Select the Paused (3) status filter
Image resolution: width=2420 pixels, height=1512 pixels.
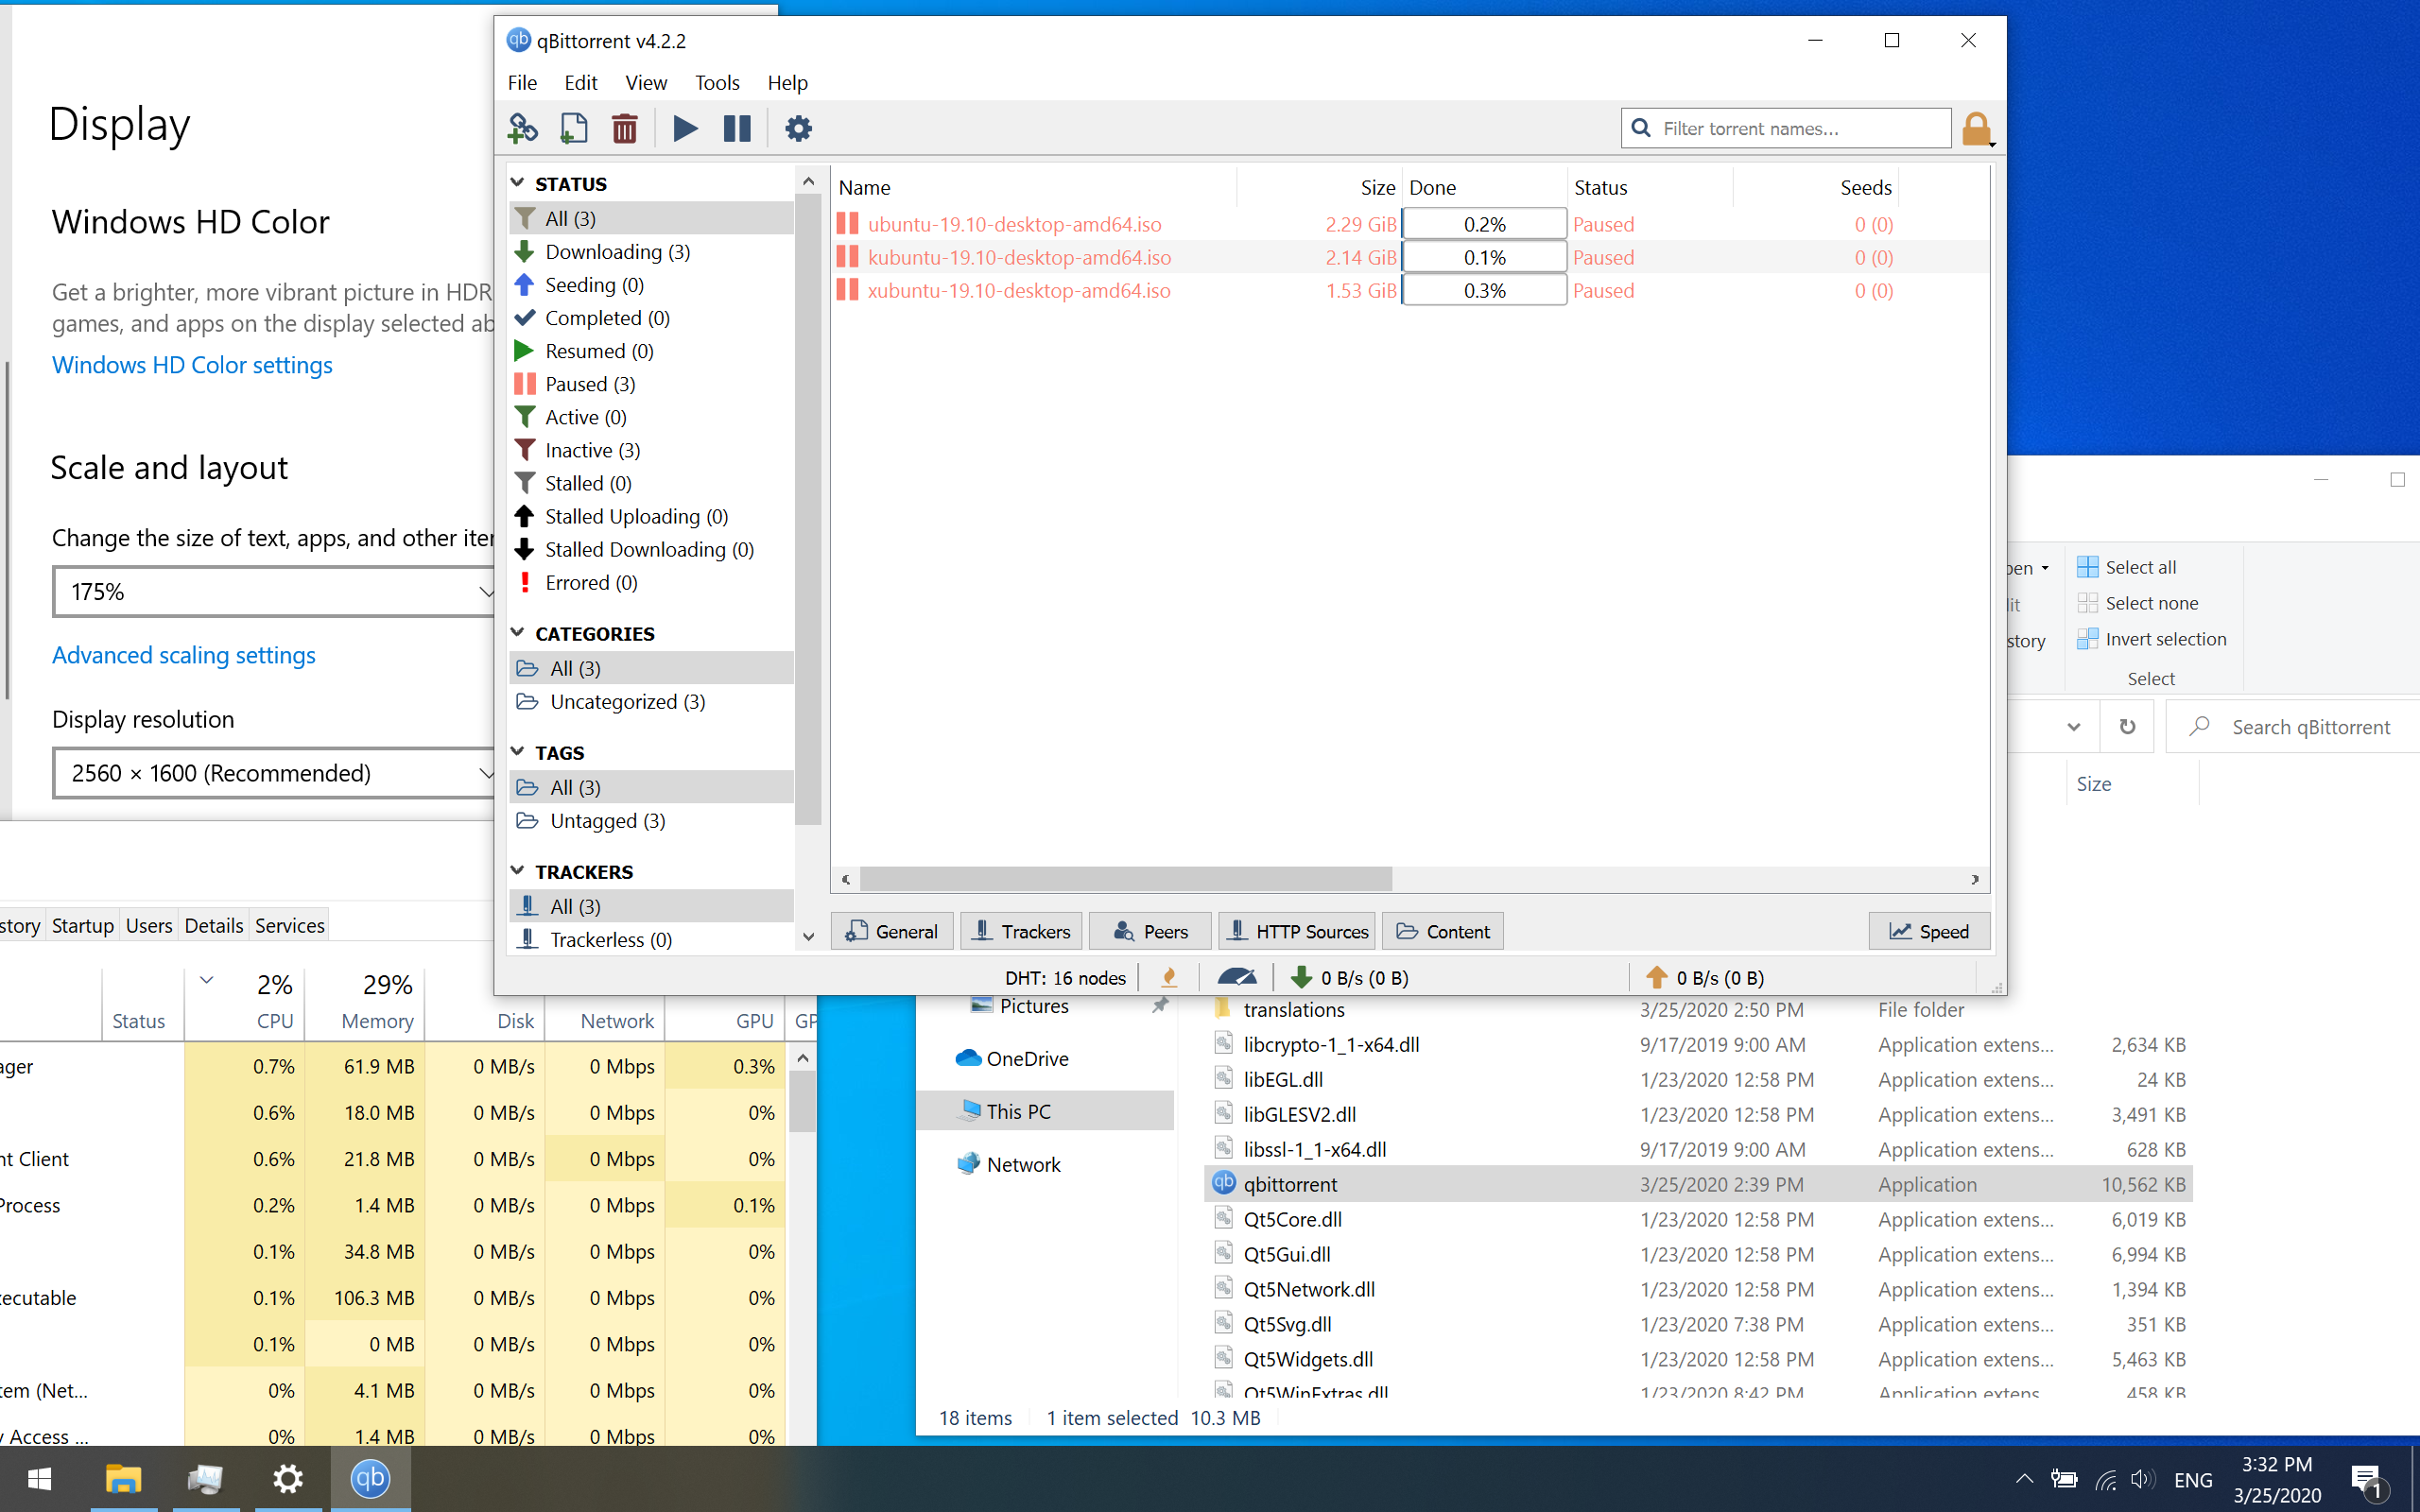pos(651,383)
